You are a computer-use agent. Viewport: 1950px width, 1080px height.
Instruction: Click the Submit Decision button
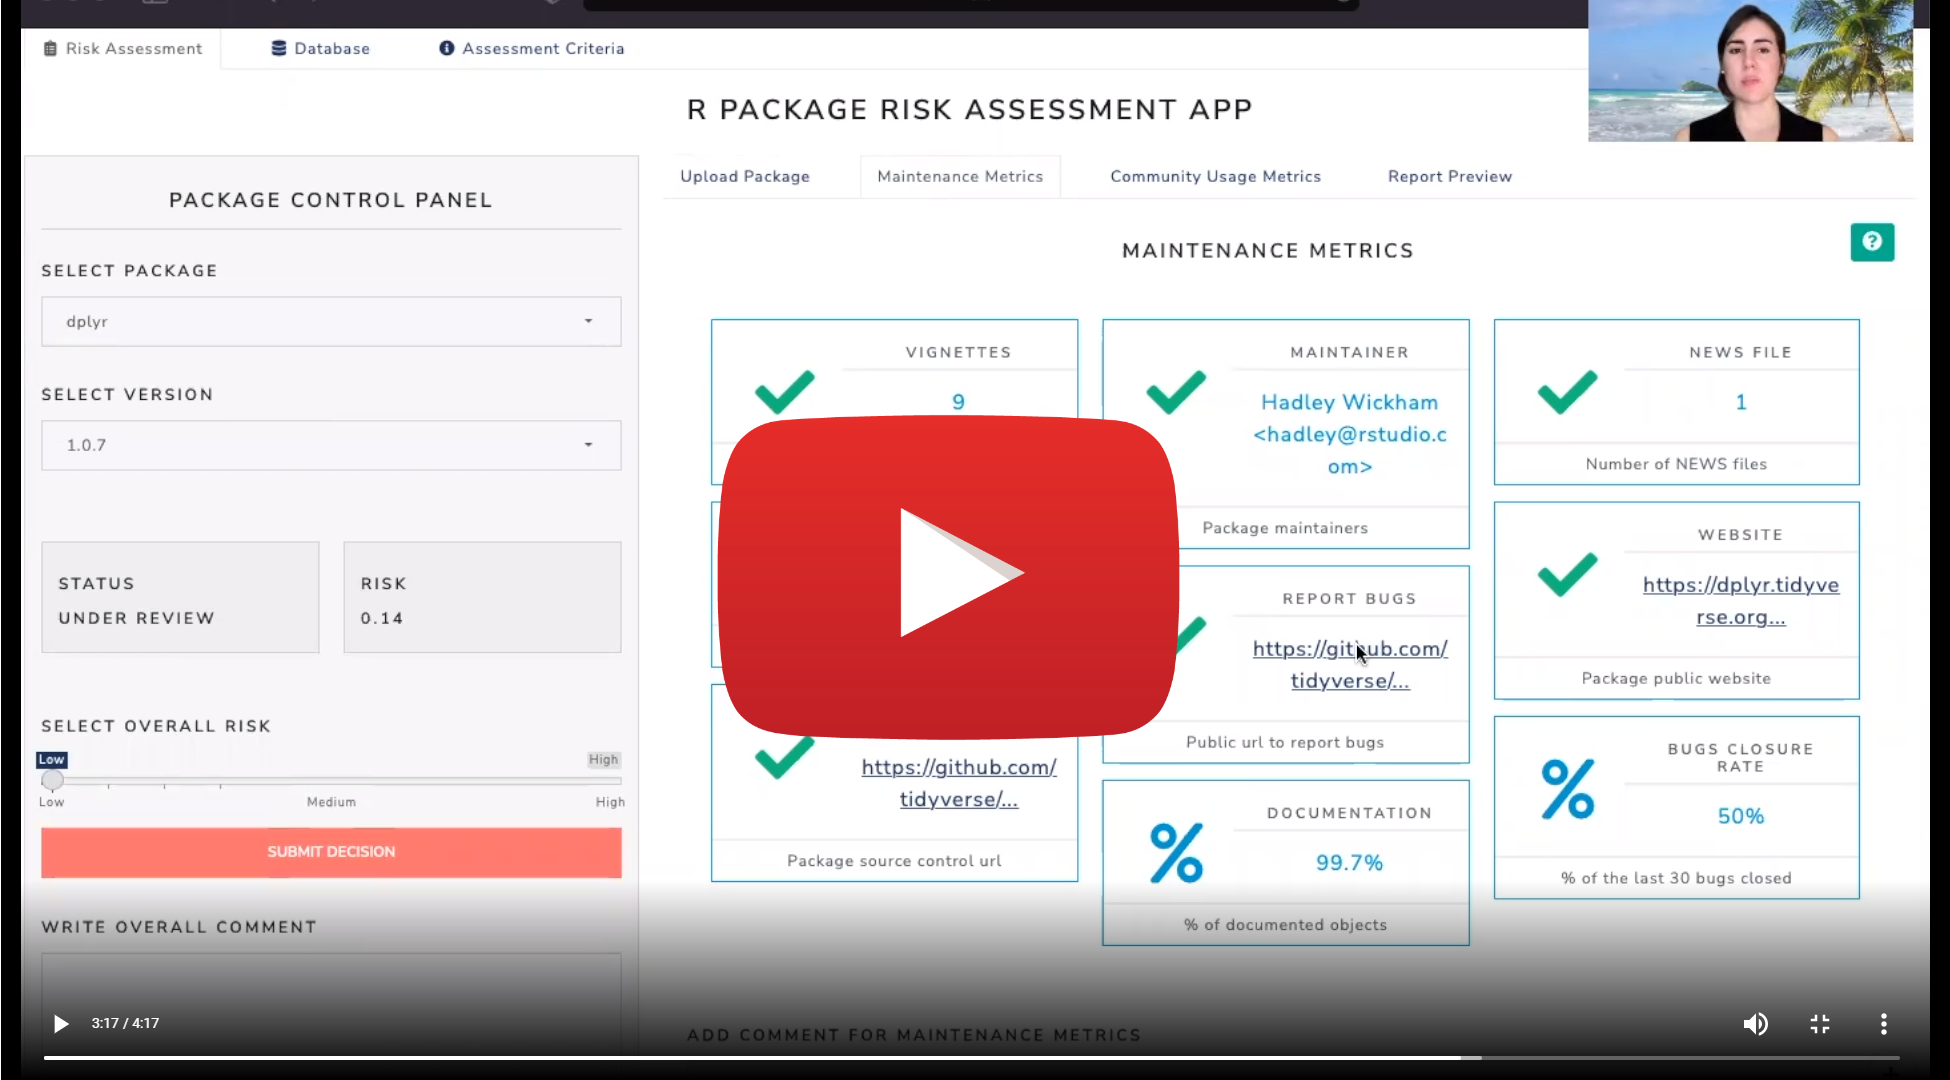pos(331,852)
